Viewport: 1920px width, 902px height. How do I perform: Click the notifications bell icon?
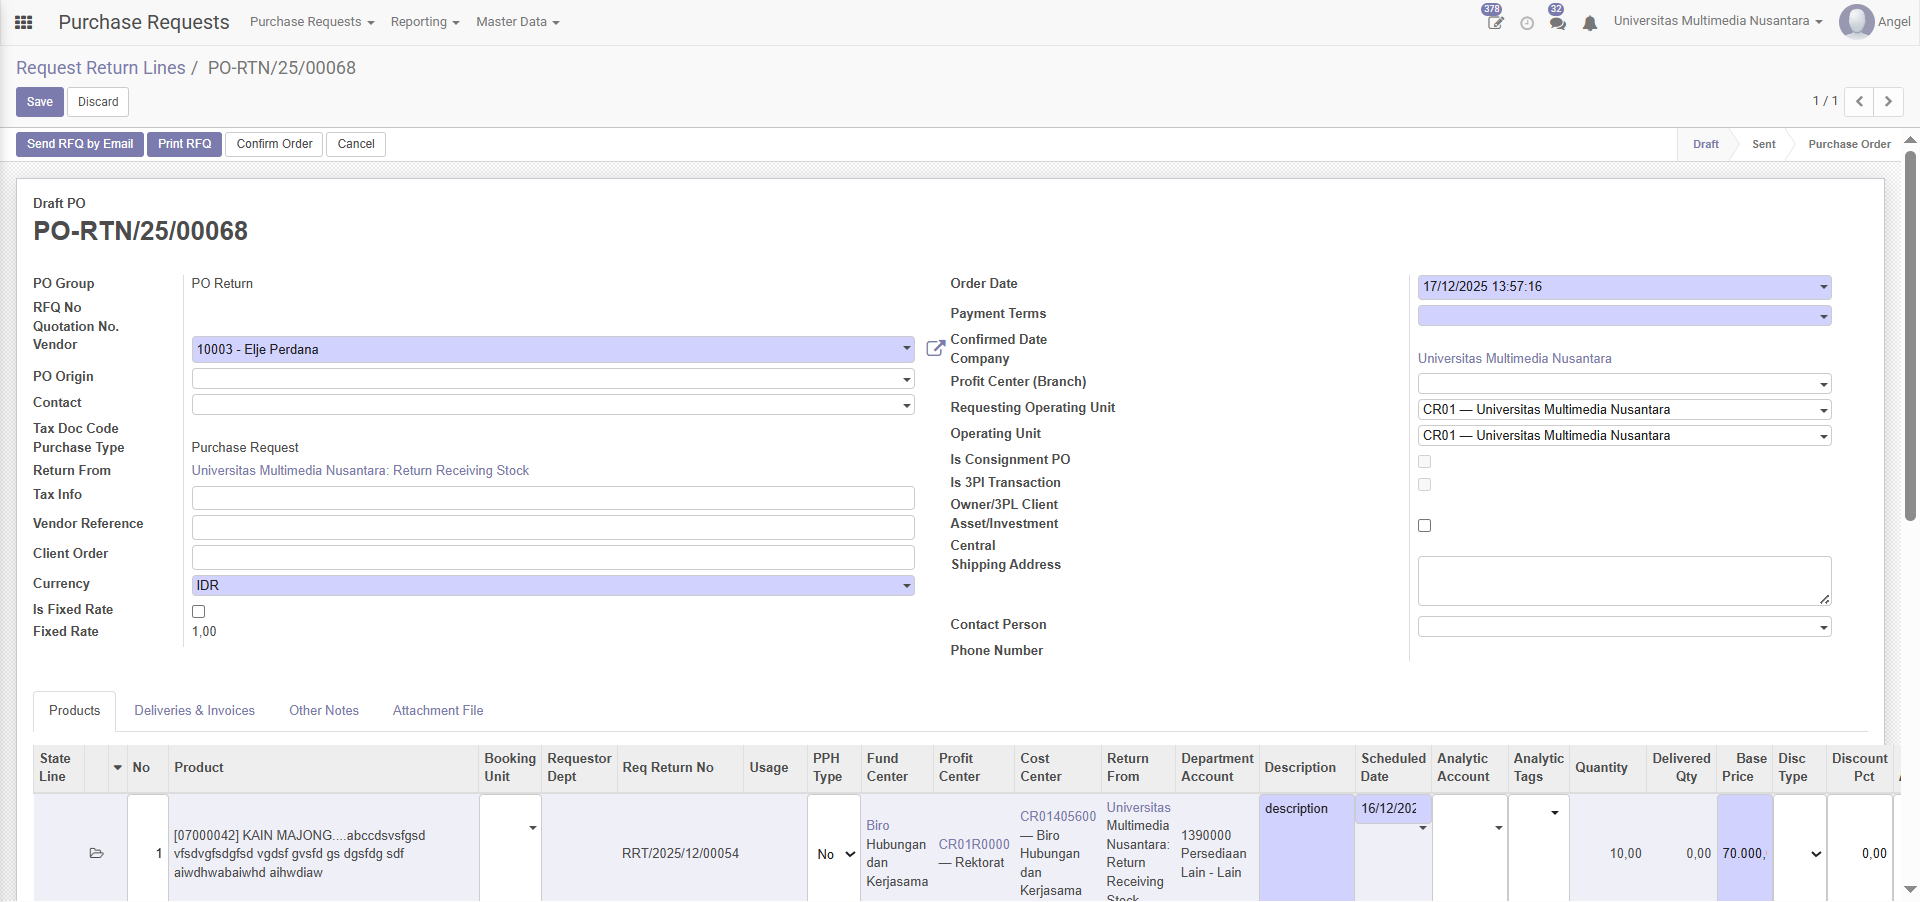(x=1589, y=23)
